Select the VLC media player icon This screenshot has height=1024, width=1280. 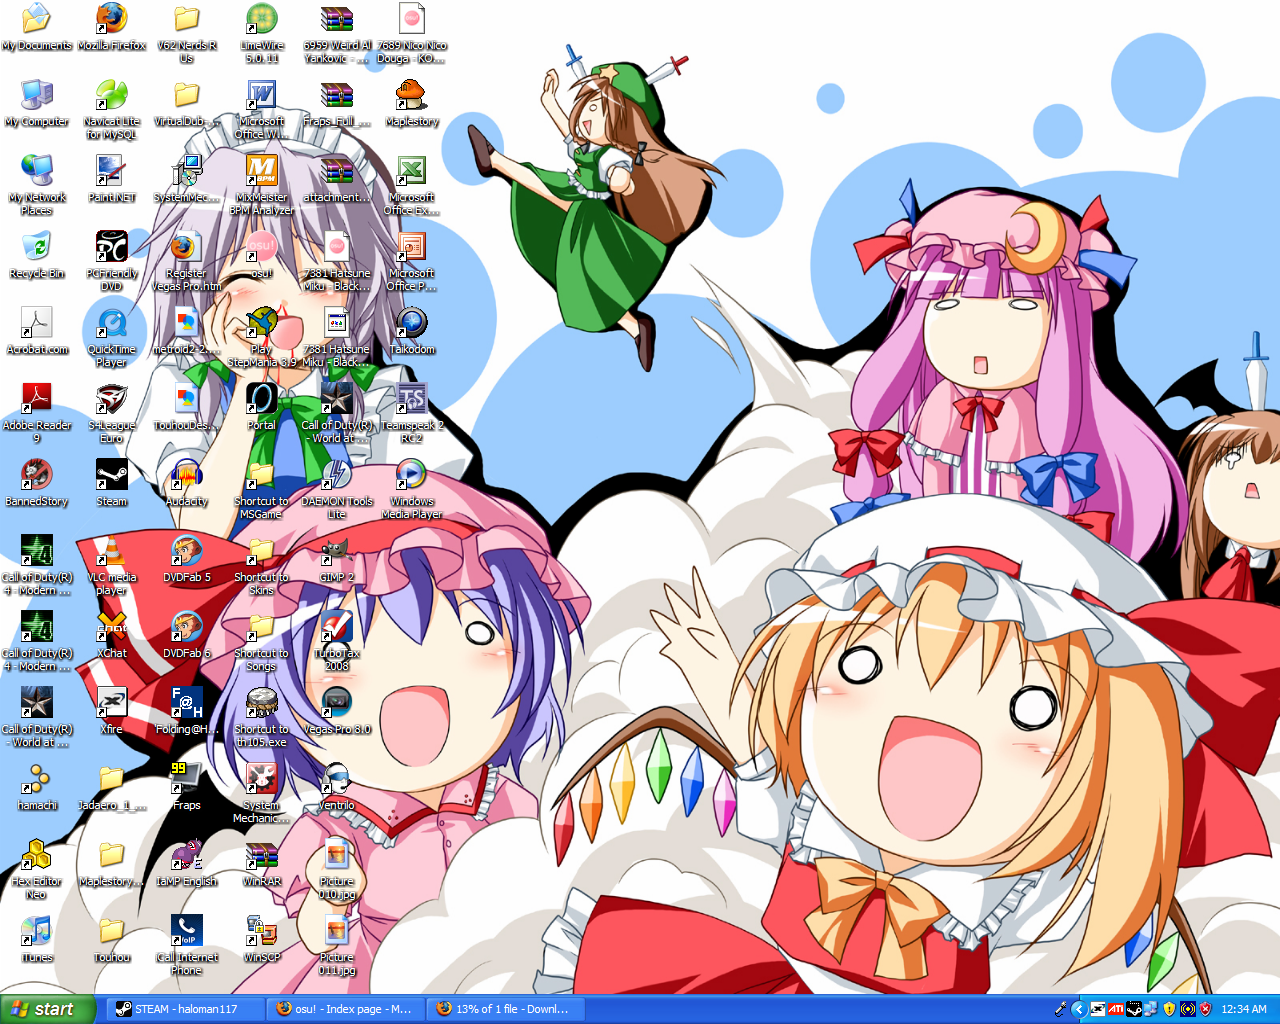pyautogui.click(x=112, y=551)
